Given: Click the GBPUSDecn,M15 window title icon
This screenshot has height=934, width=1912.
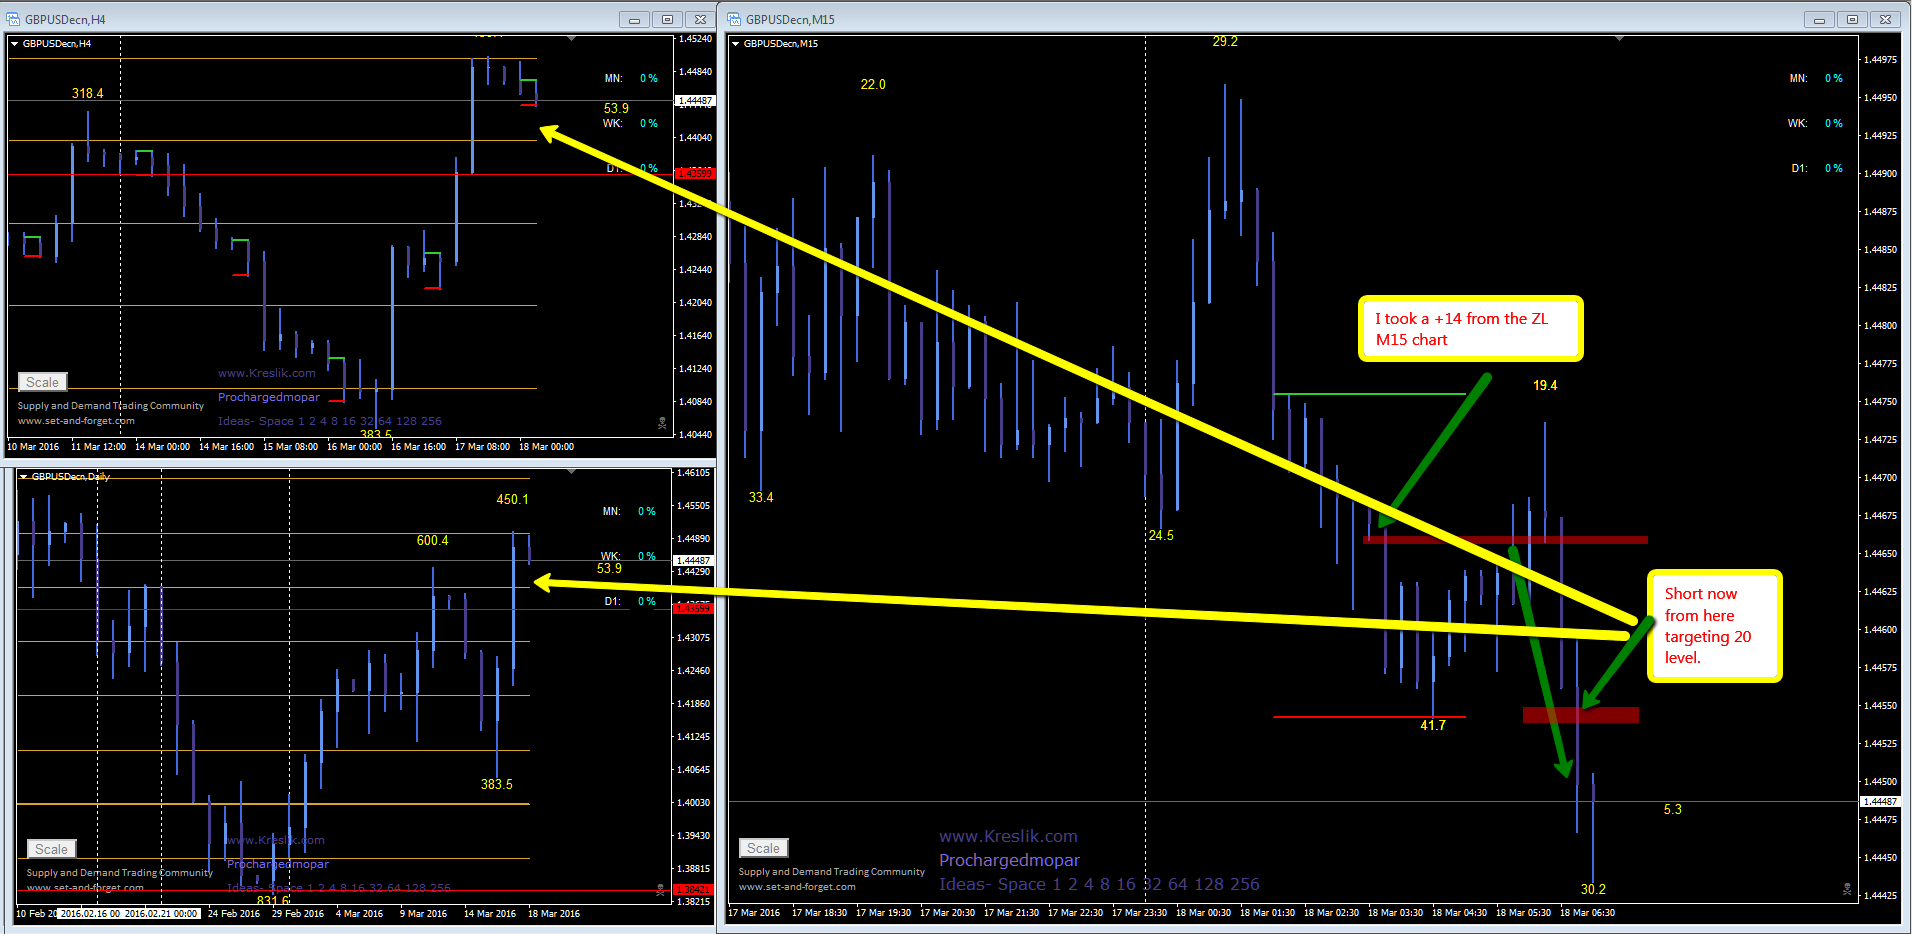Looking at the screenshot, I should pos(734,19).
